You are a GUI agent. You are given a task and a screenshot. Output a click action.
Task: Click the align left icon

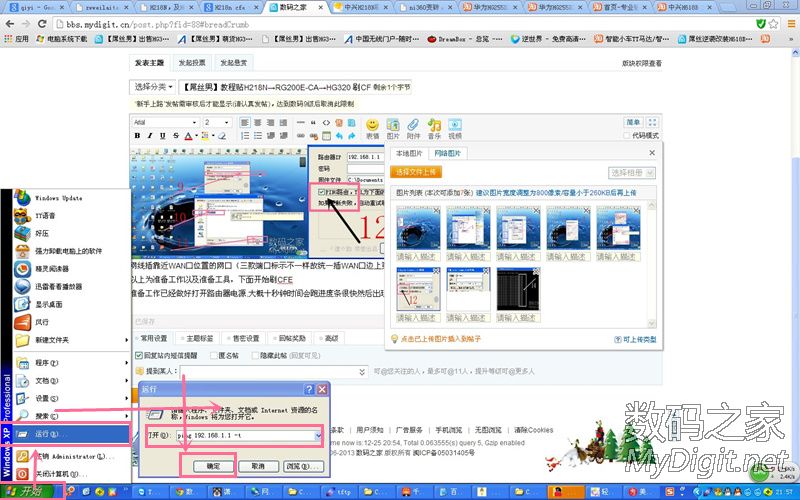click(x=245, y=122)
